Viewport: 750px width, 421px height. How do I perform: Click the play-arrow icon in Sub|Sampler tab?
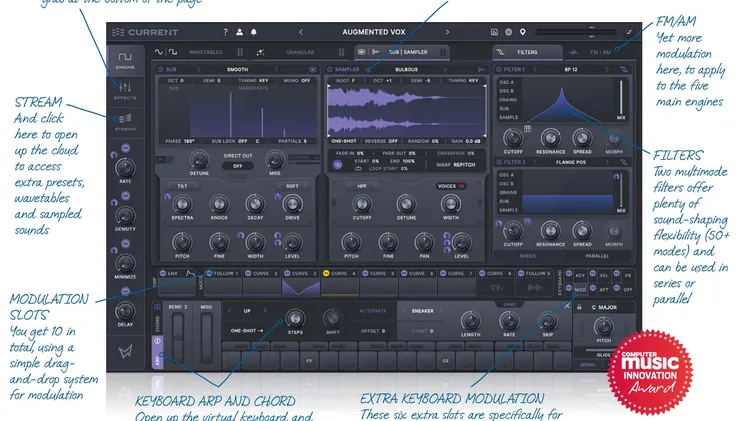click(375, 52)
